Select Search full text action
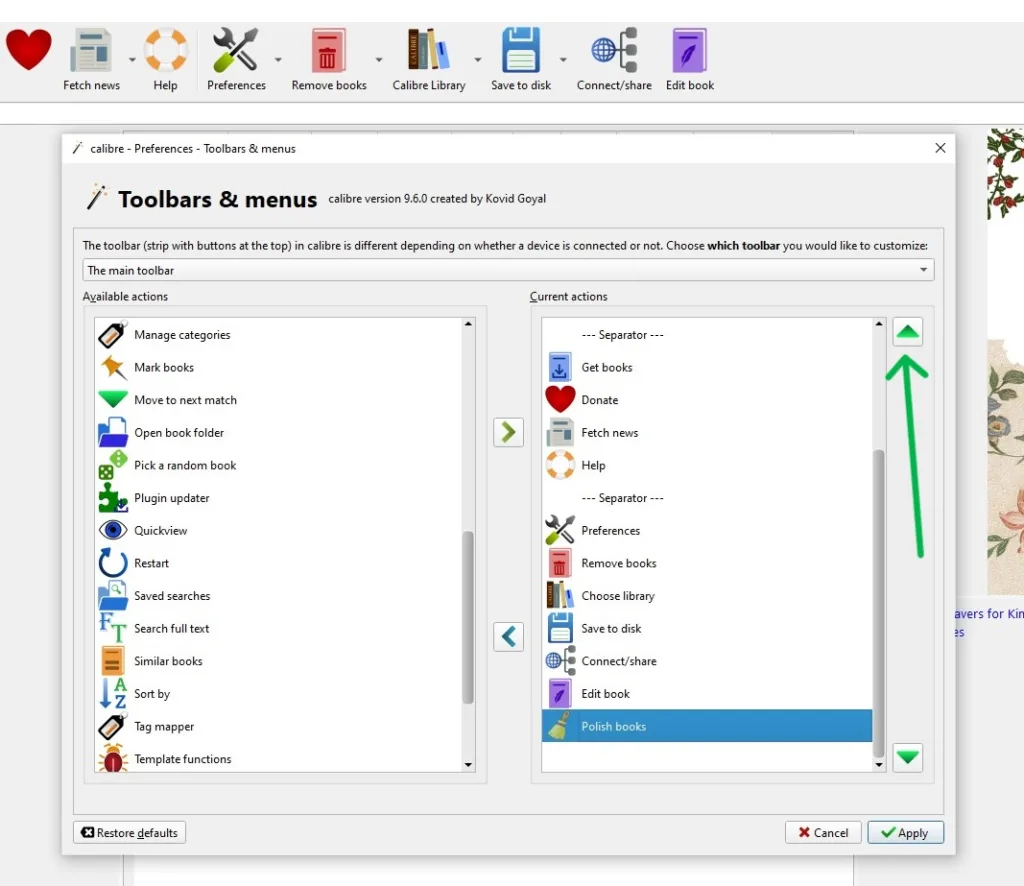Viewport: 1024px width, 886px height. [x=279, y=628]
